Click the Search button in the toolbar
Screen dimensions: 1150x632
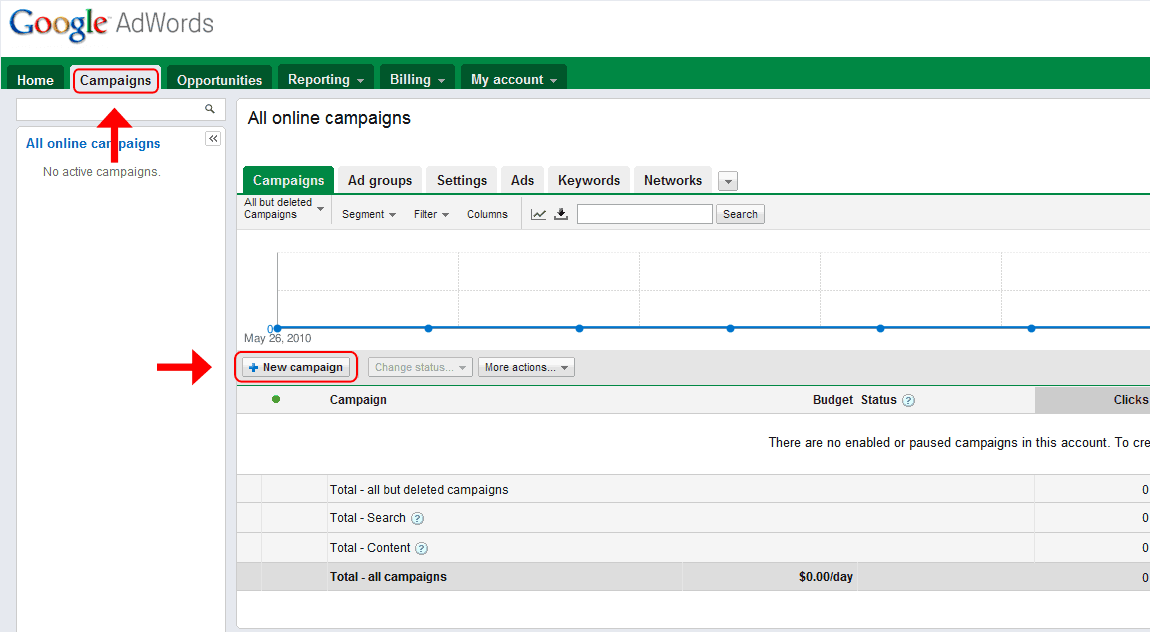click(x=740, y=214)
